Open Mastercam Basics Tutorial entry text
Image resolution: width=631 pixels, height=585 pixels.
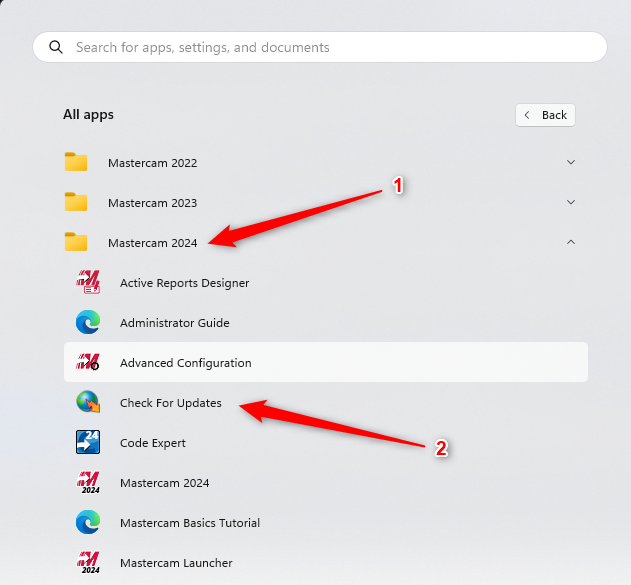190,523
